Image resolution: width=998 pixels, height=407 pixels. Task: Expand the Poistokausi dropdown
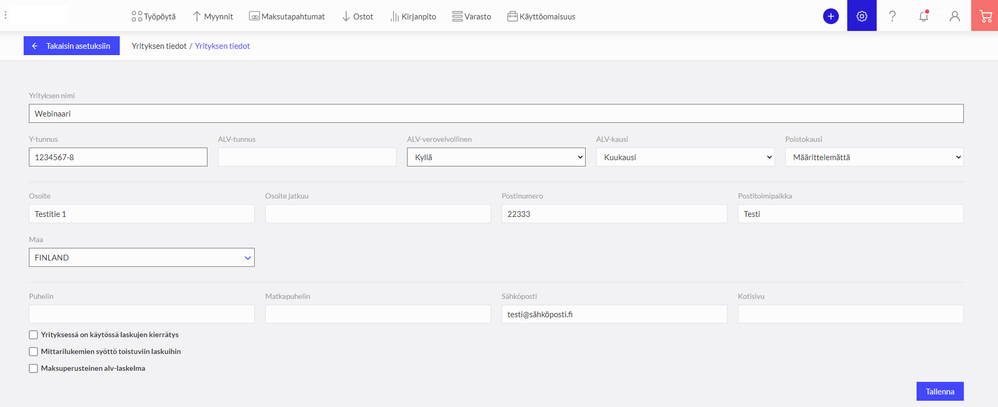(x=875, y=157)
